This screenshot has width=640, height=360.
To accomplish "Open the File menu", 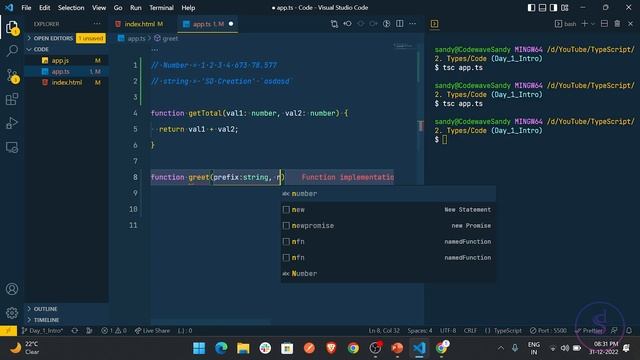I will point(26,8).
